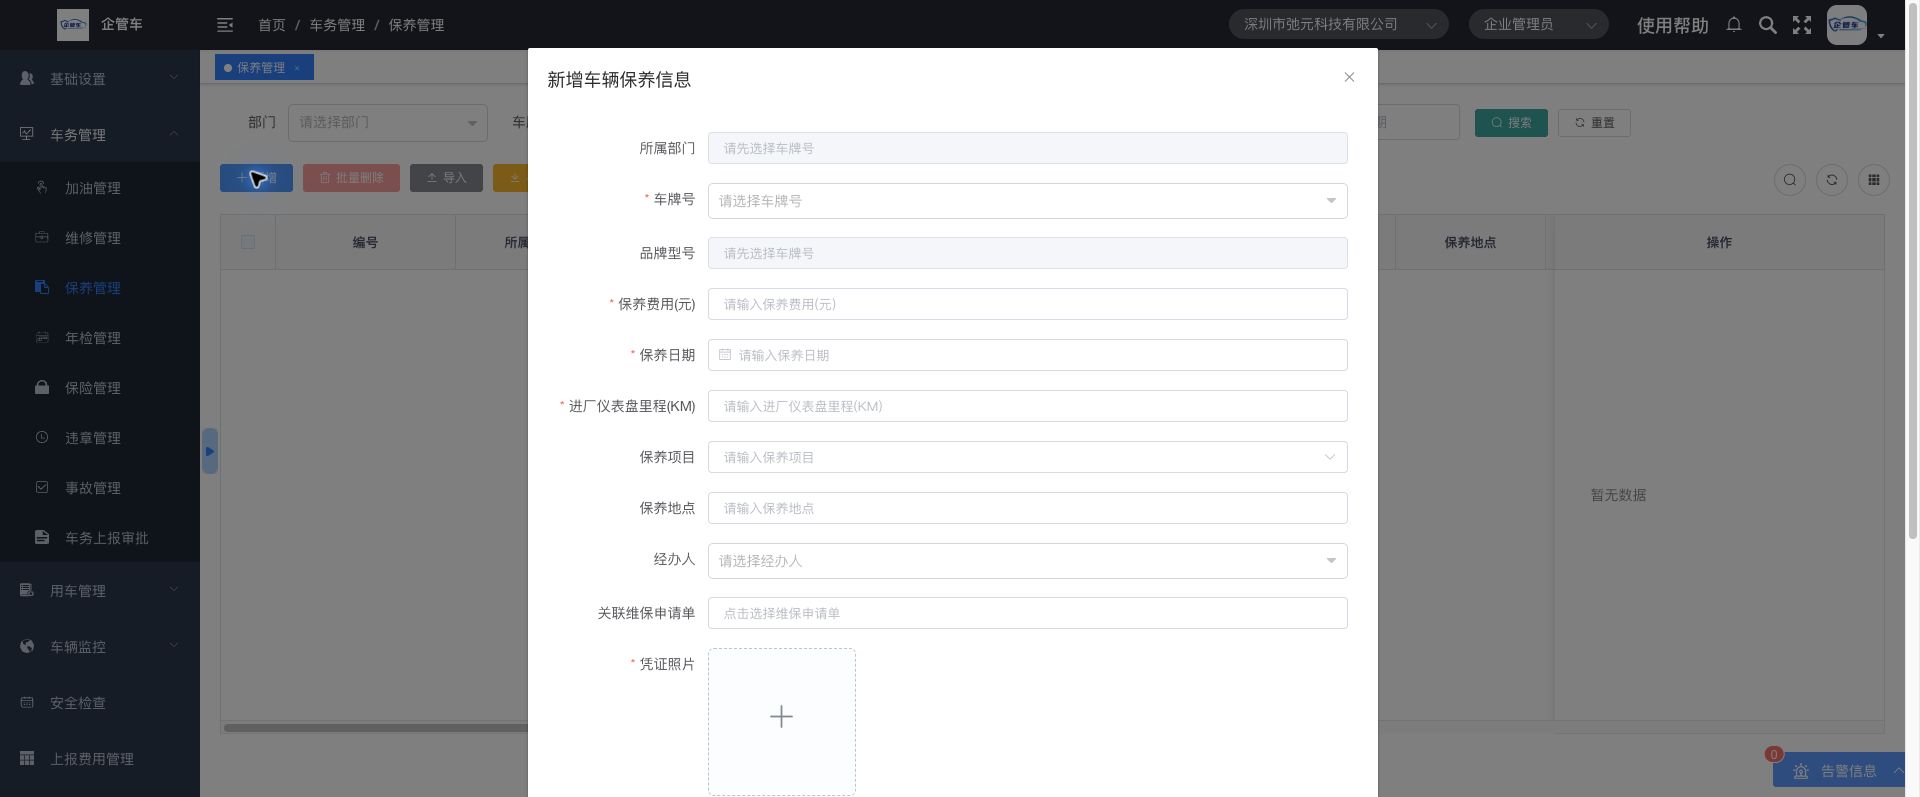Viewport: 1920px width, 797px height.
Task: Click the disabled 品牌型号 field
Action: 1027,253
